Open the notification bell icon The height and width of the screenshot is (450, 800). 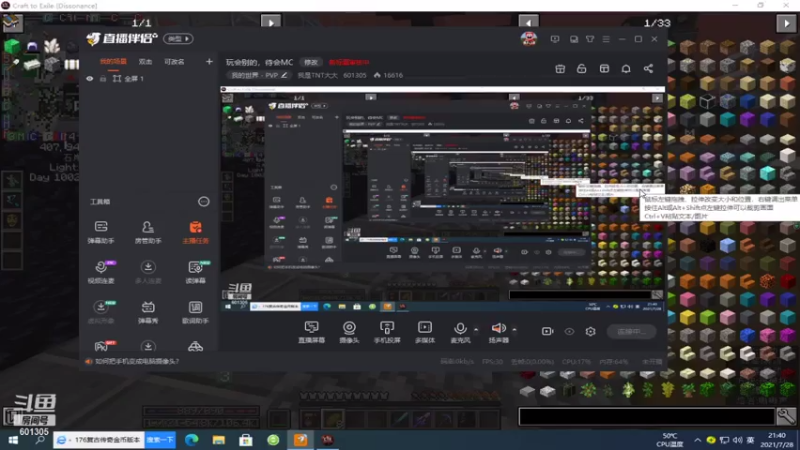(626, 68)
